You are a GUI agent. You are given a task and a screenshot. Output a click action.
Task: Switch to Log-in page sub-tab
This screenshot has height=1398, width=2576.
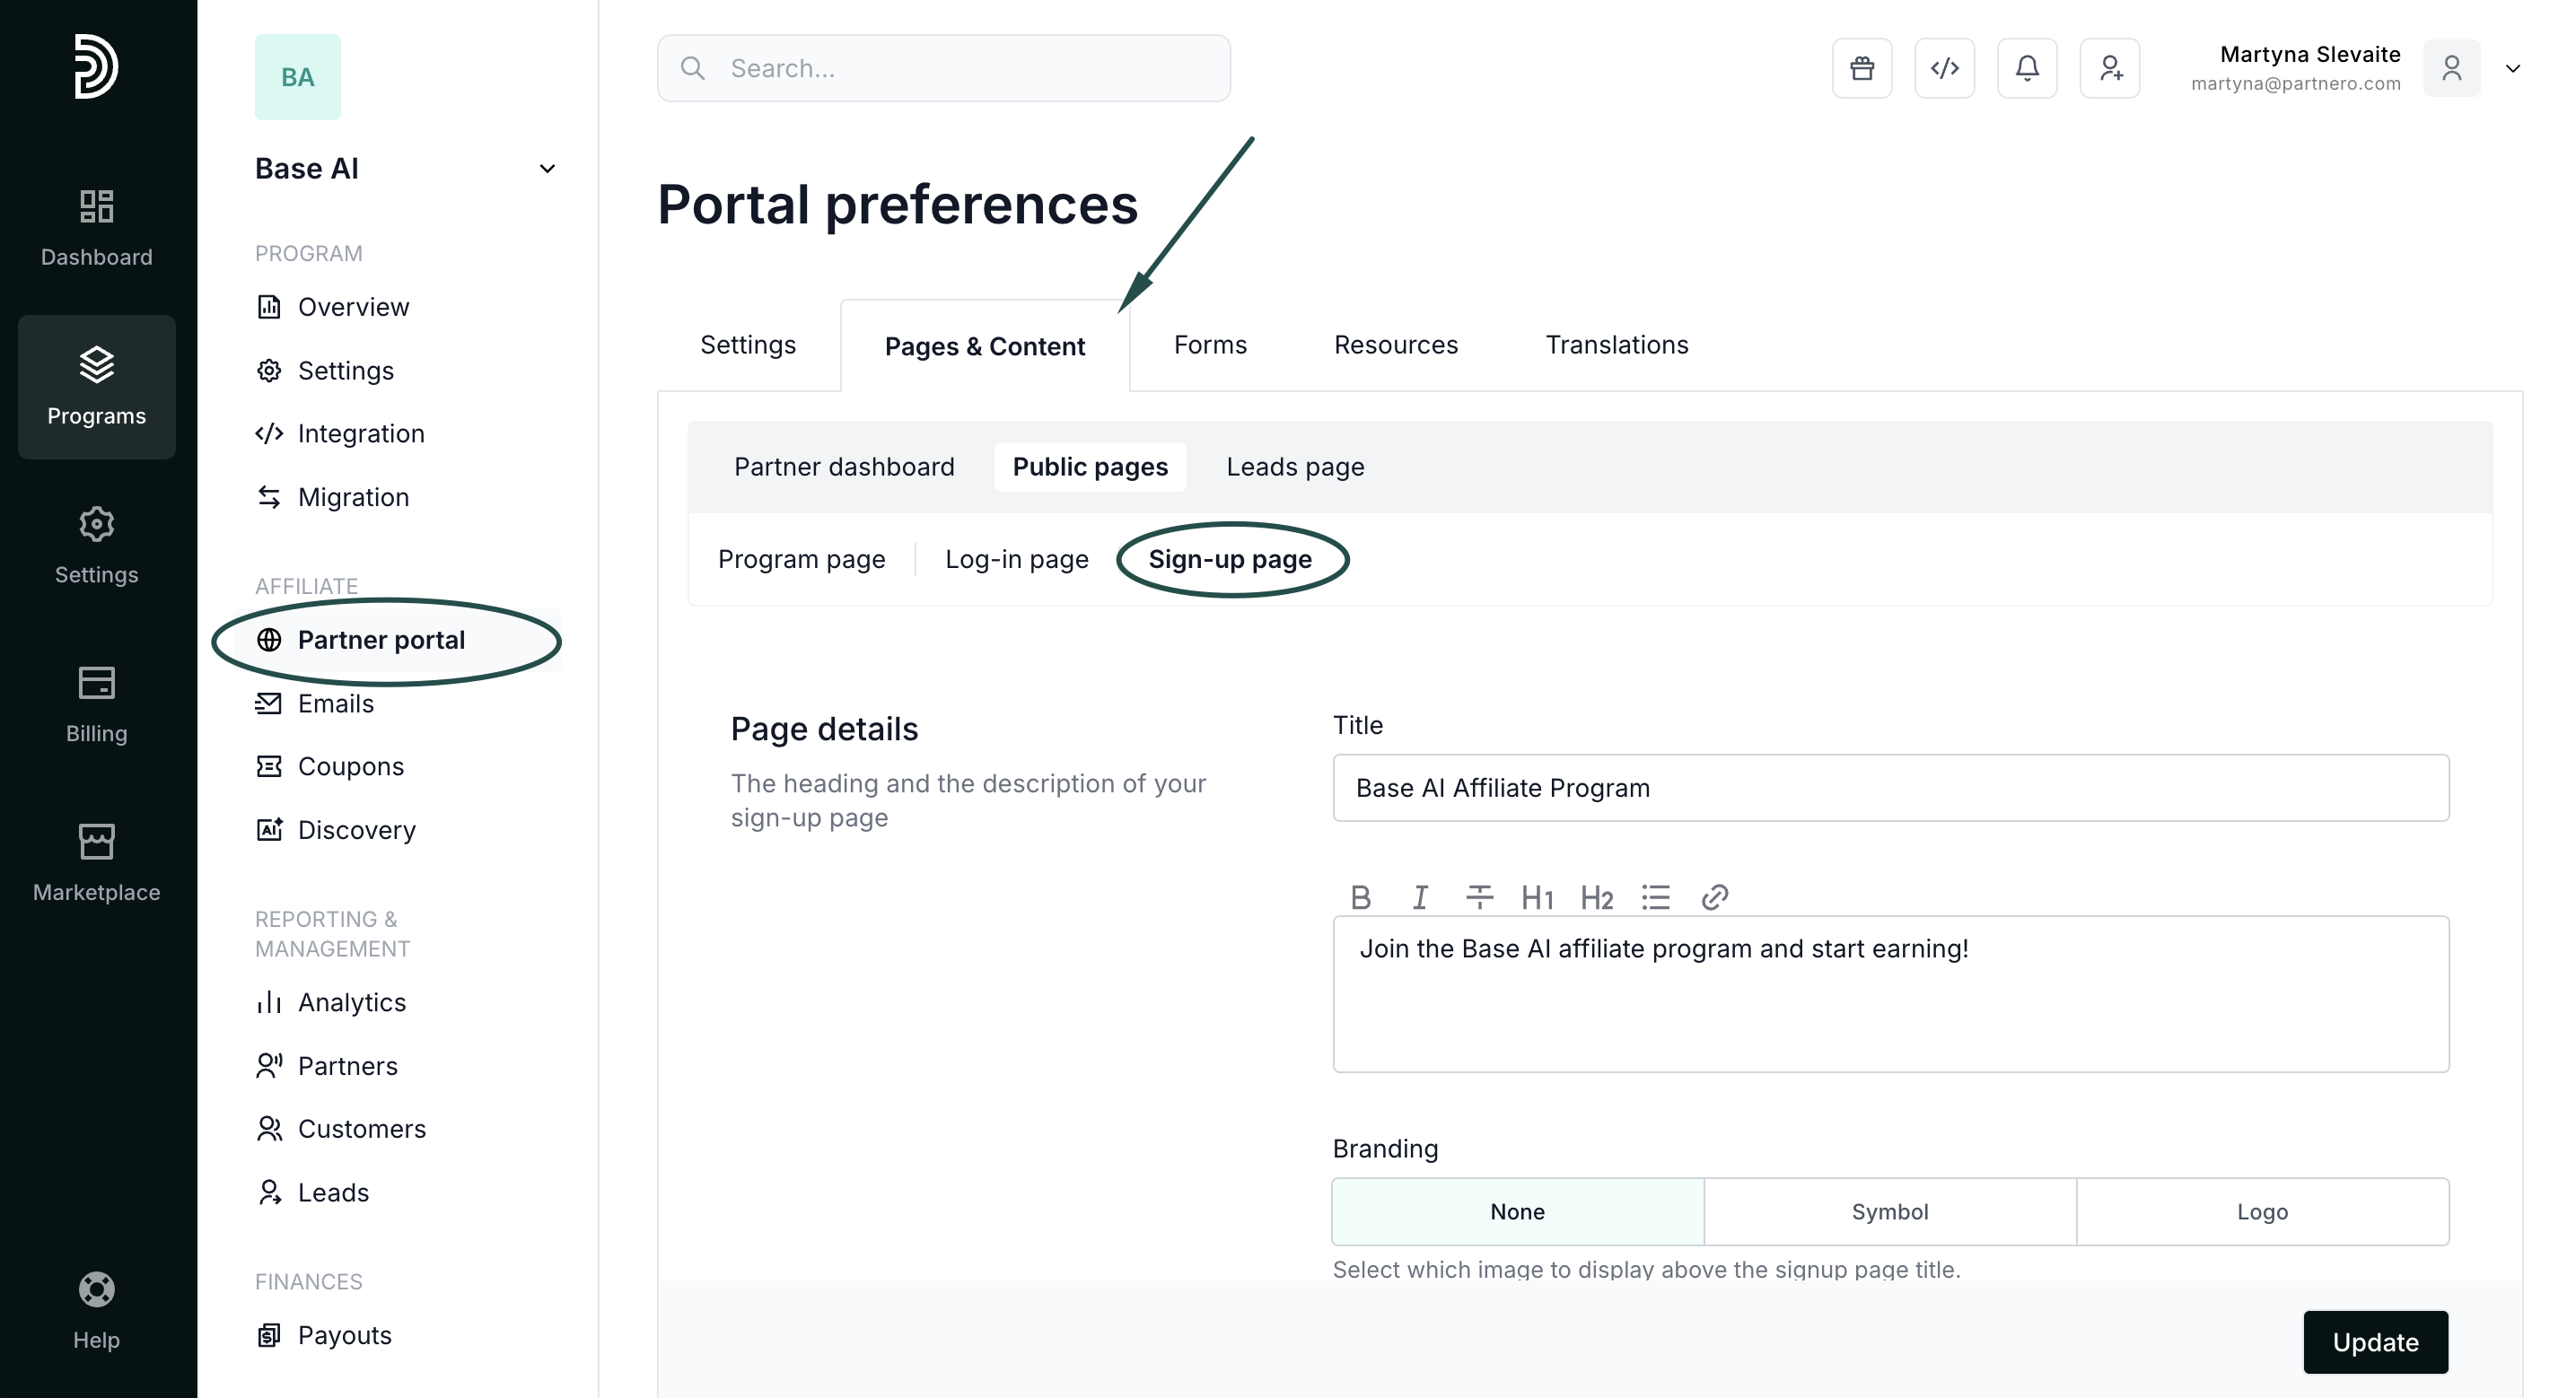pos(1016,559)
